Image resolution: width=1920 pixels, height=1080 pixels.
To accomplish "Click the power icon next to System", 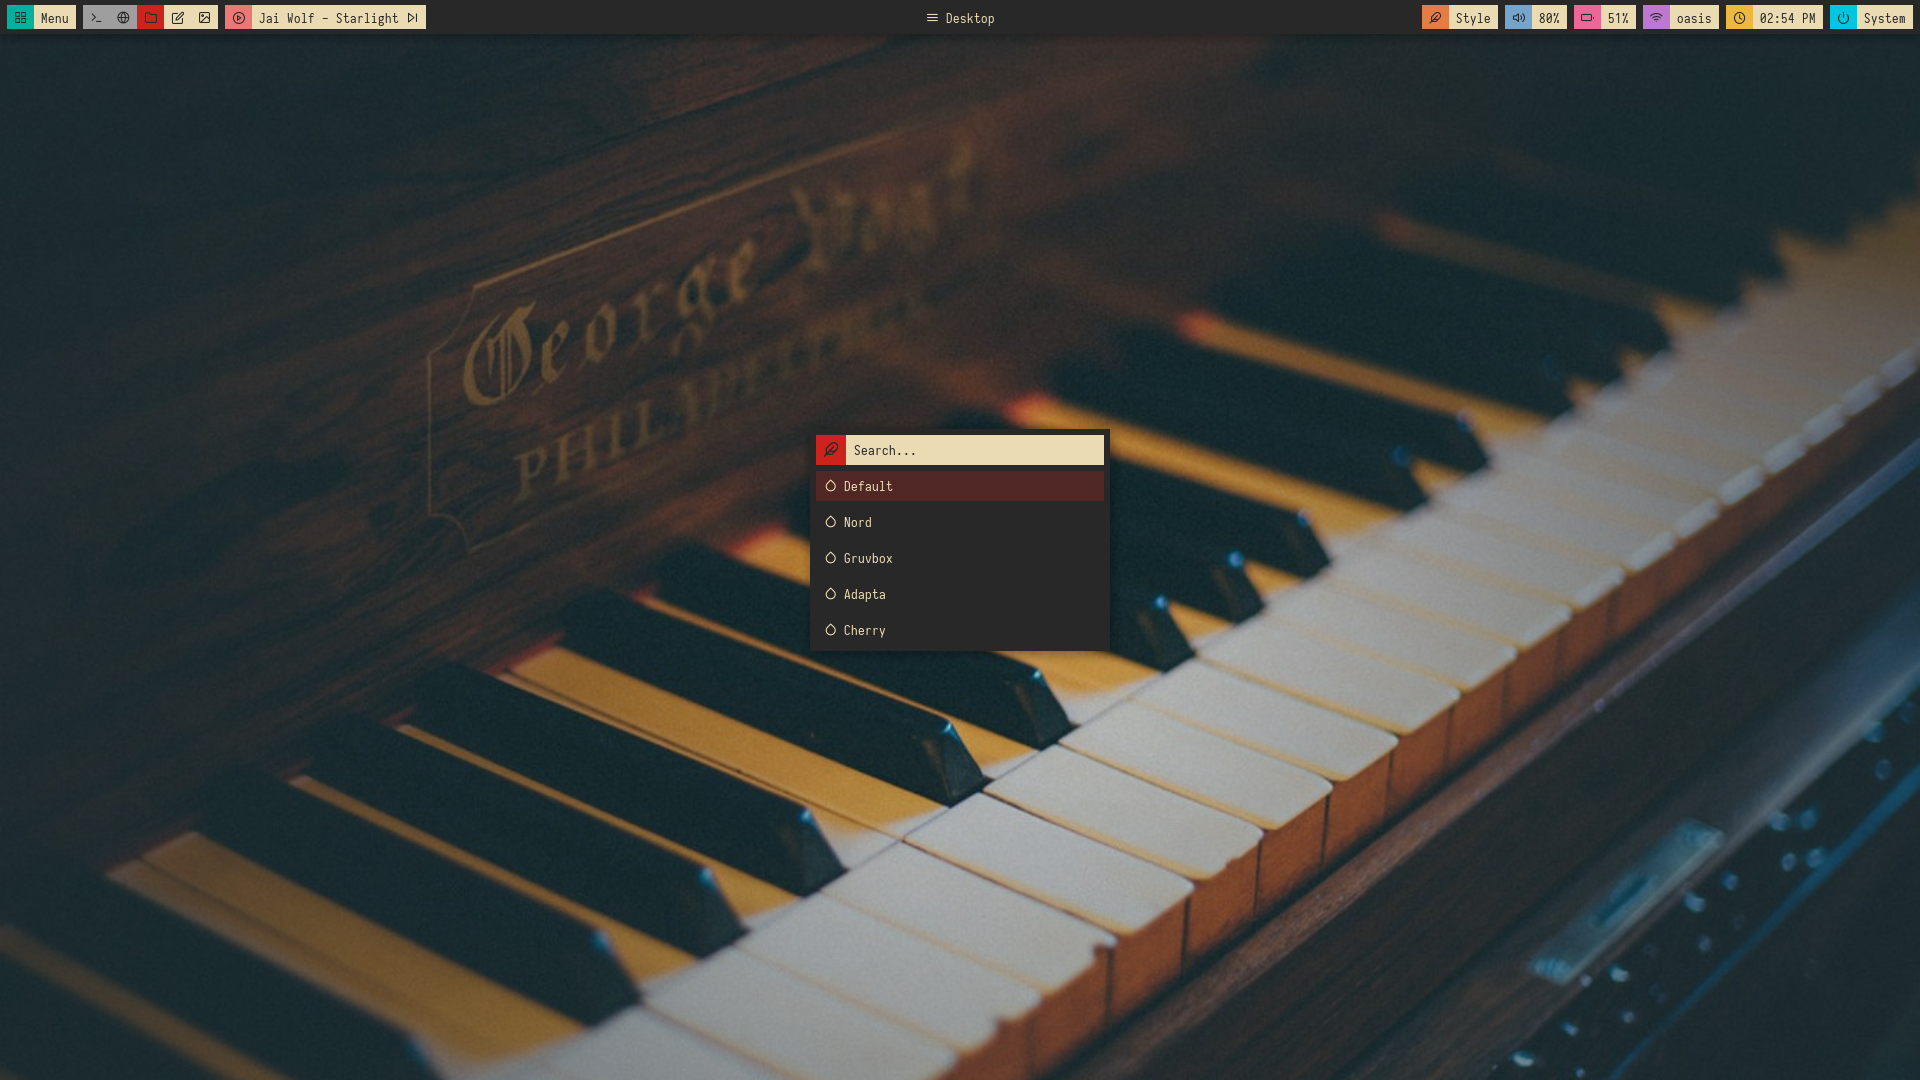I will coord(1843,18).
